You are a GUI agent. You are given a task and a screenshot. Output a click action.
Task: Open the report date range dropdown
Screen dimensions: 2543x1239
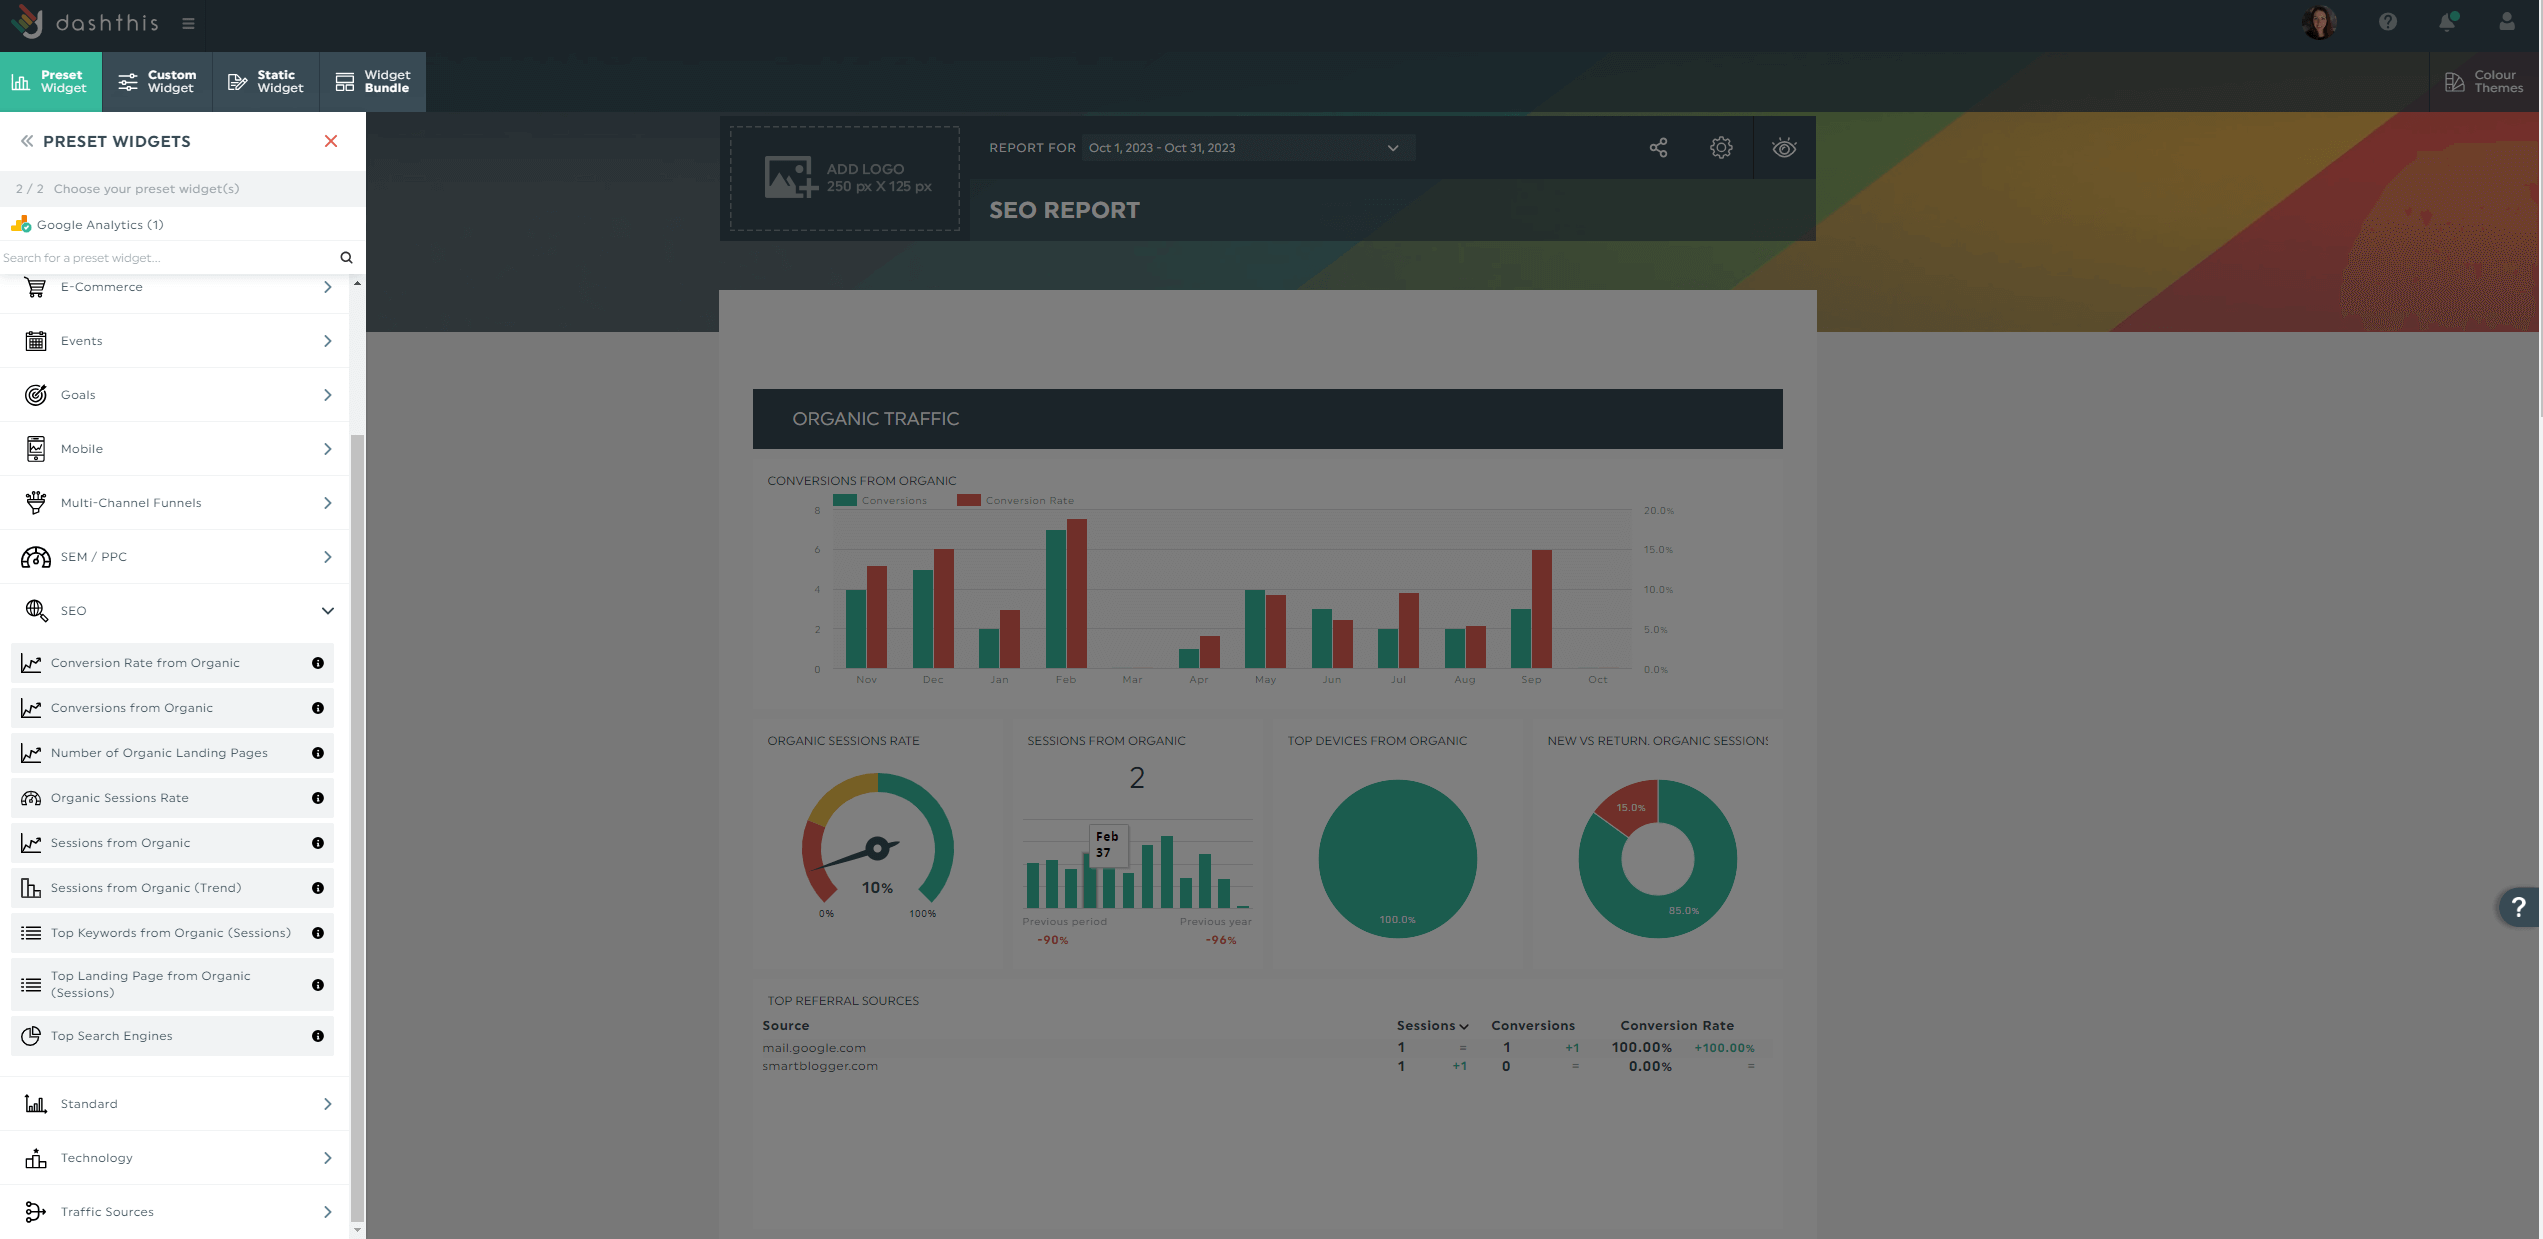(x=1247, y=148)
